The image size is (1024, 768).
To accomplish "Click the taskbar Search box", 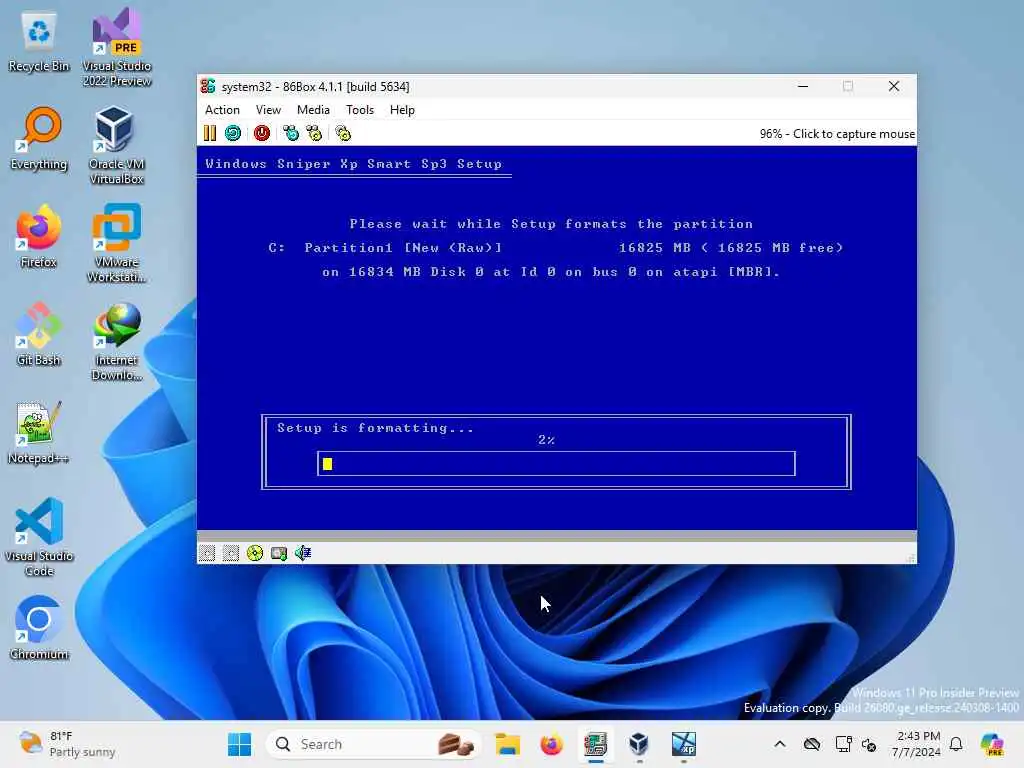I will (374, 744).
